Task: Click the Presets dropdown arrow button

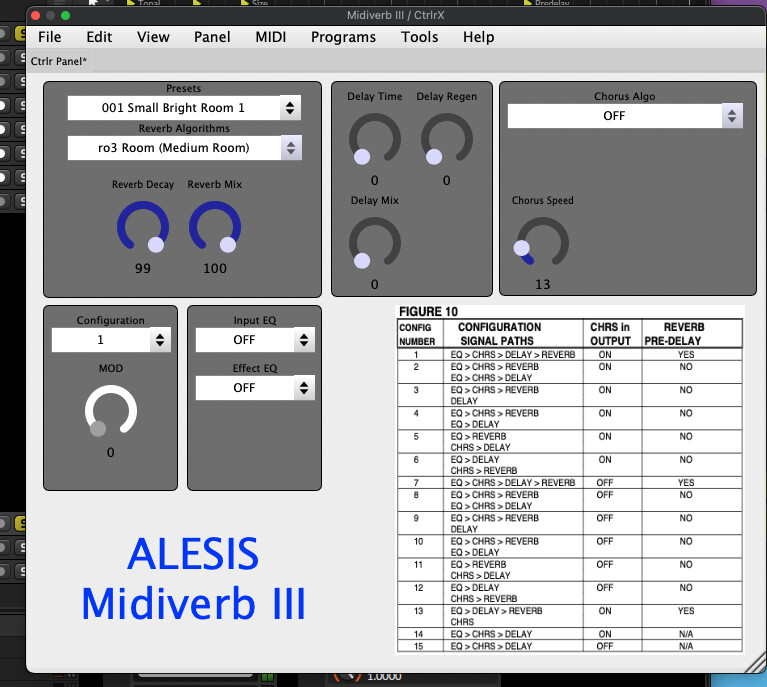Action: tap(290, 108)
